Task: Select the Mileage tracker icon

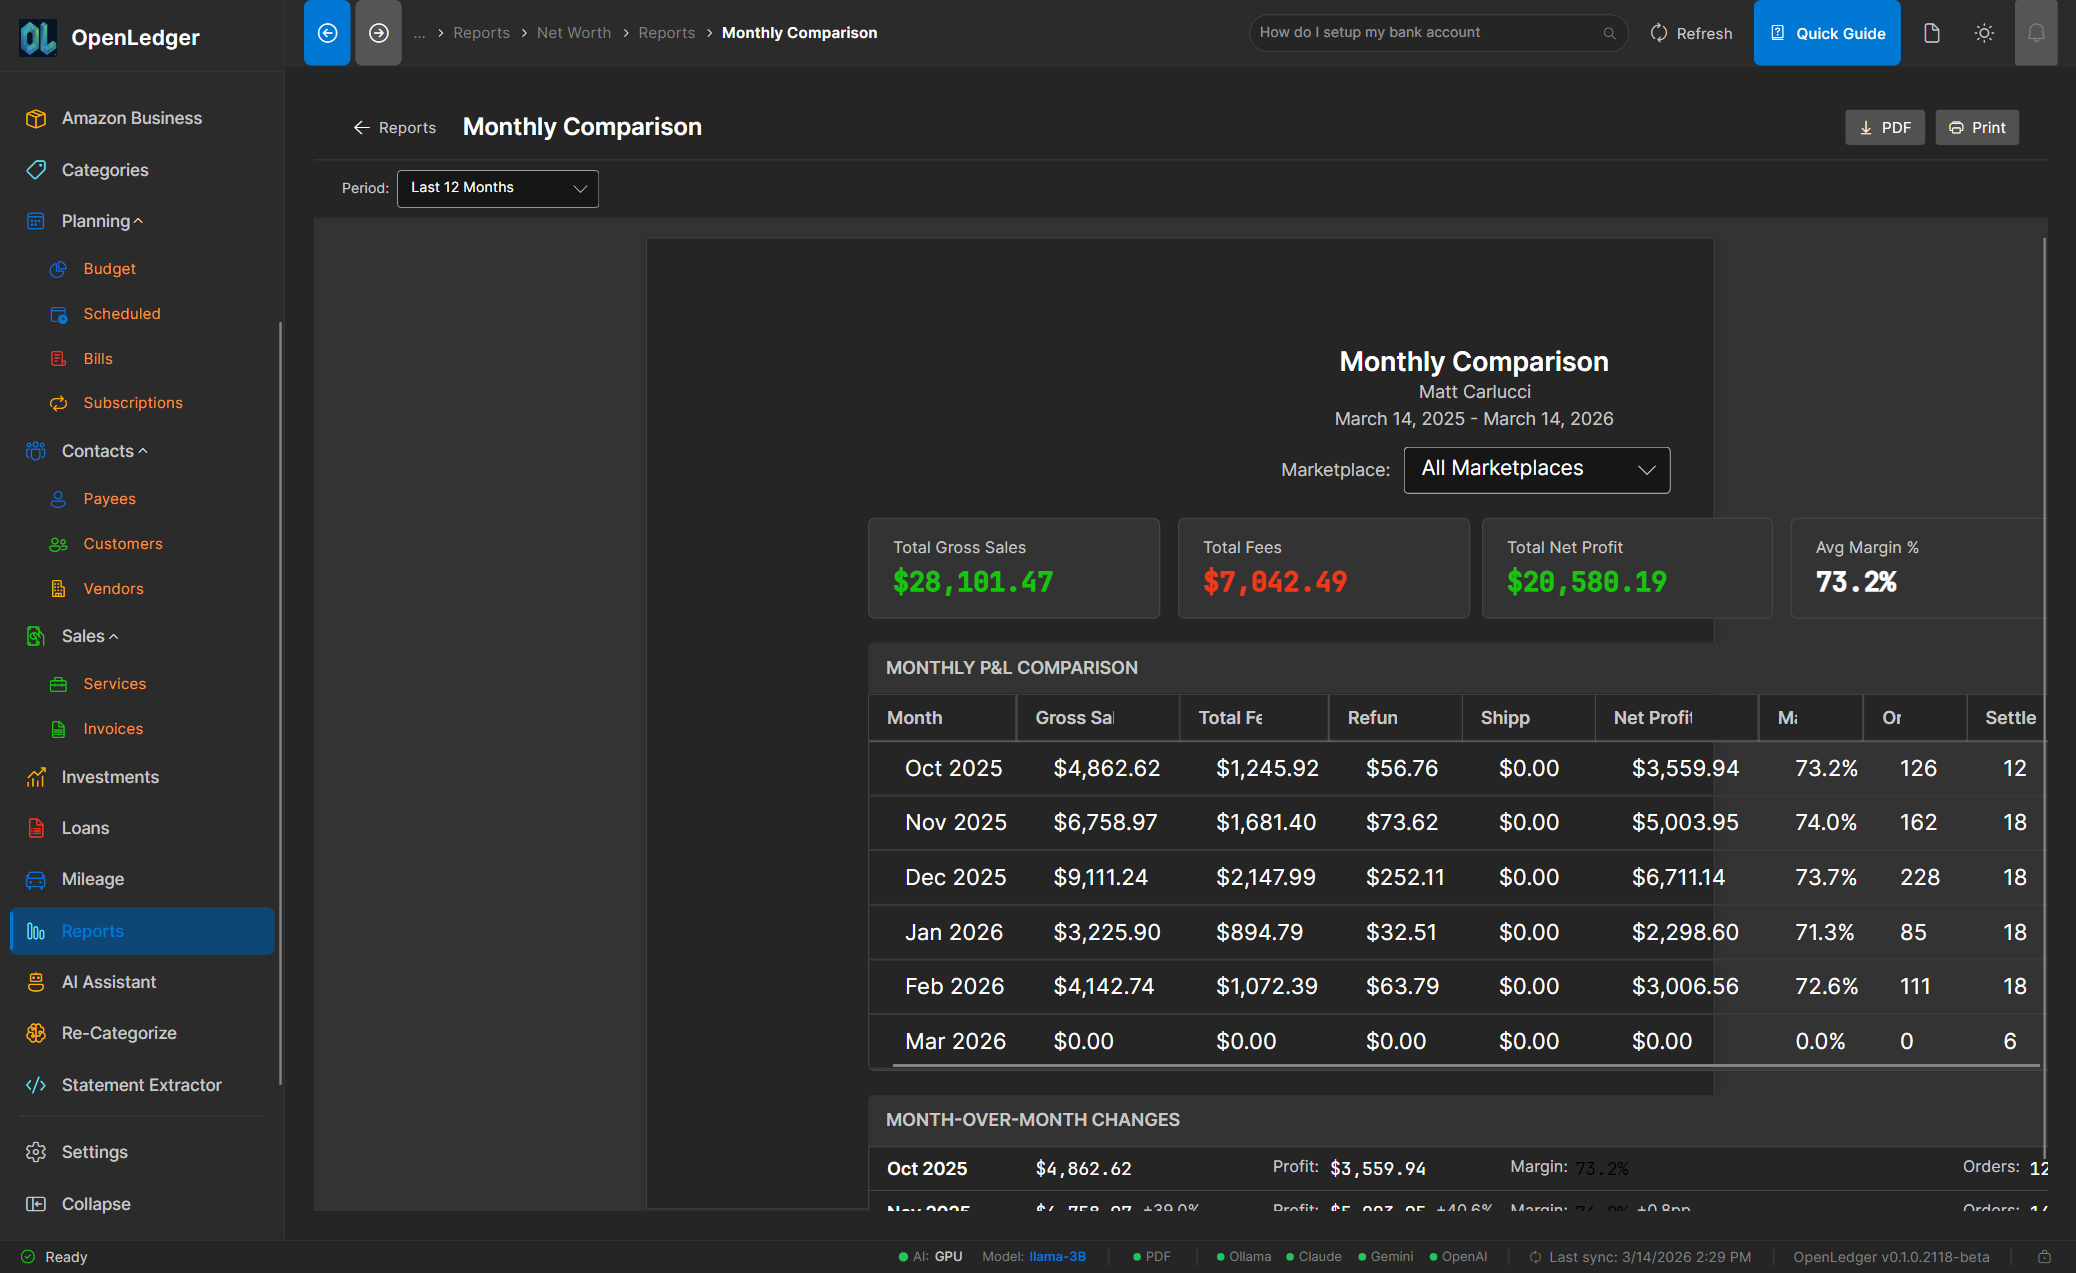Action: (x=36, y=879)
